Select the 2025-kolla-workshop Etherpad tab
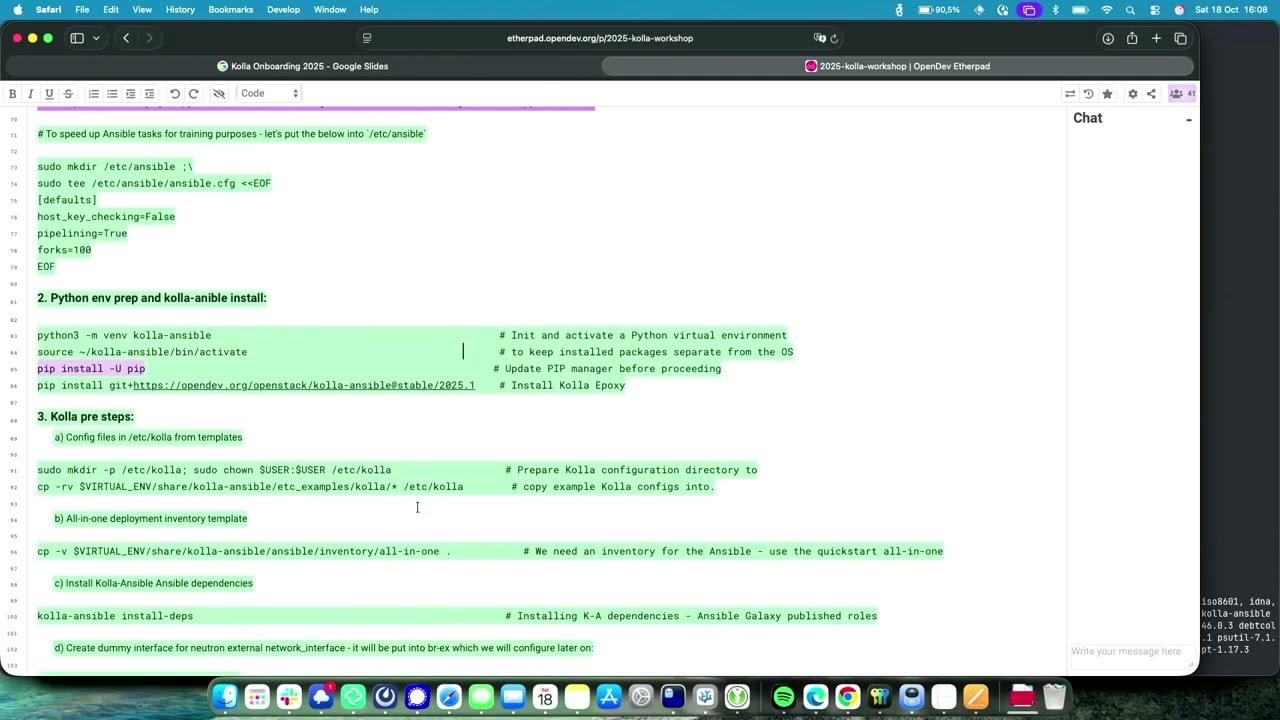This screenshot has height=720, width=1280. pyautogui.click(x=897, y=66)
